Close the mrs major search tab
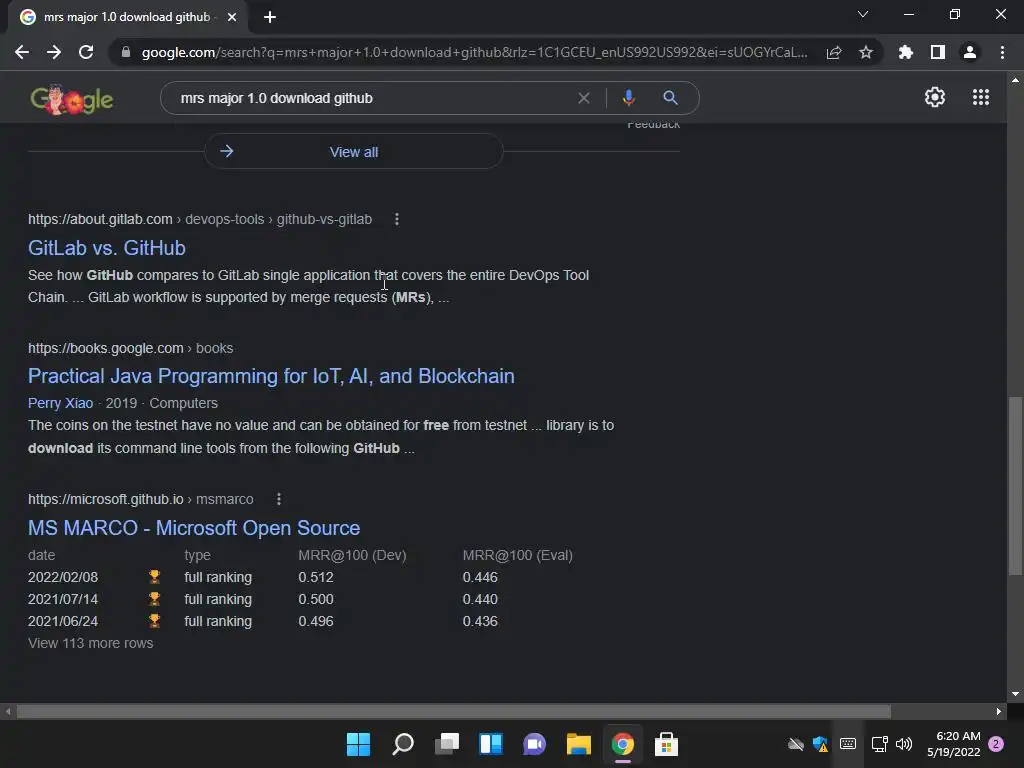This screenshot has width=1024, height=768. [231, 17]
